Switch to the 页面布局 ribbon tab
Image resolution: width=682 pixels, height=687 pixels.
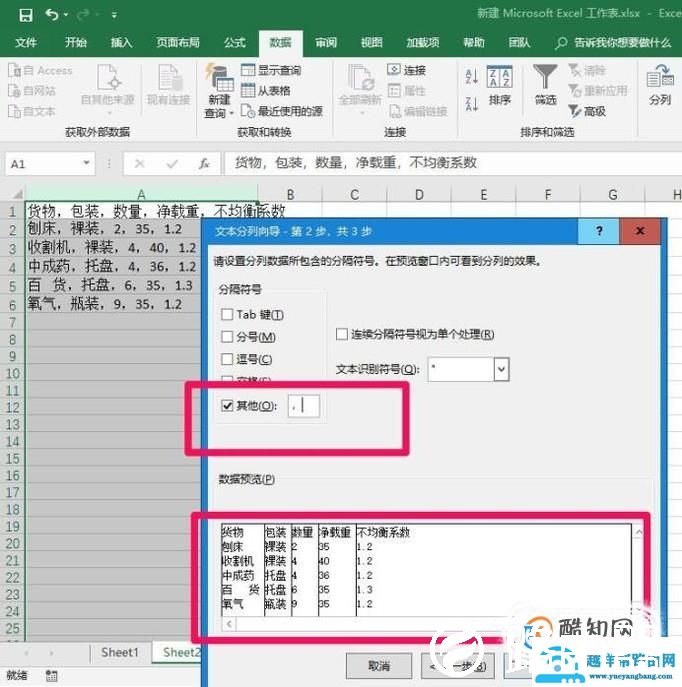click(178, 42)
